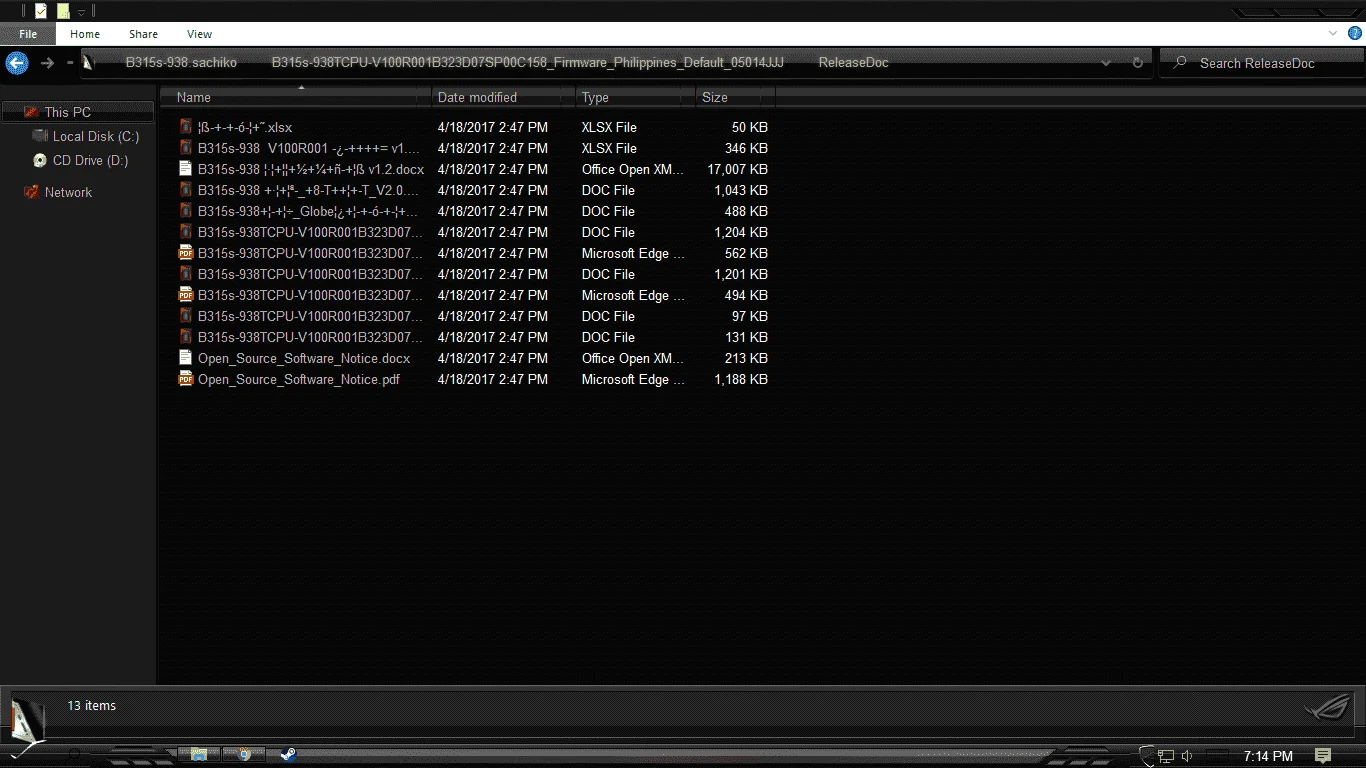Select Open_Source_Software_Notice.docx file name
Image resolution: width=1366 pixels, height=768 pixels.
click(x=304, y=358)
